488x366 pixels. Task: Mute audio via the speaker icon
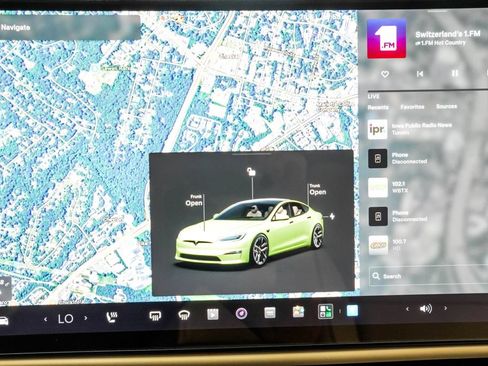(x=426, y=309)
